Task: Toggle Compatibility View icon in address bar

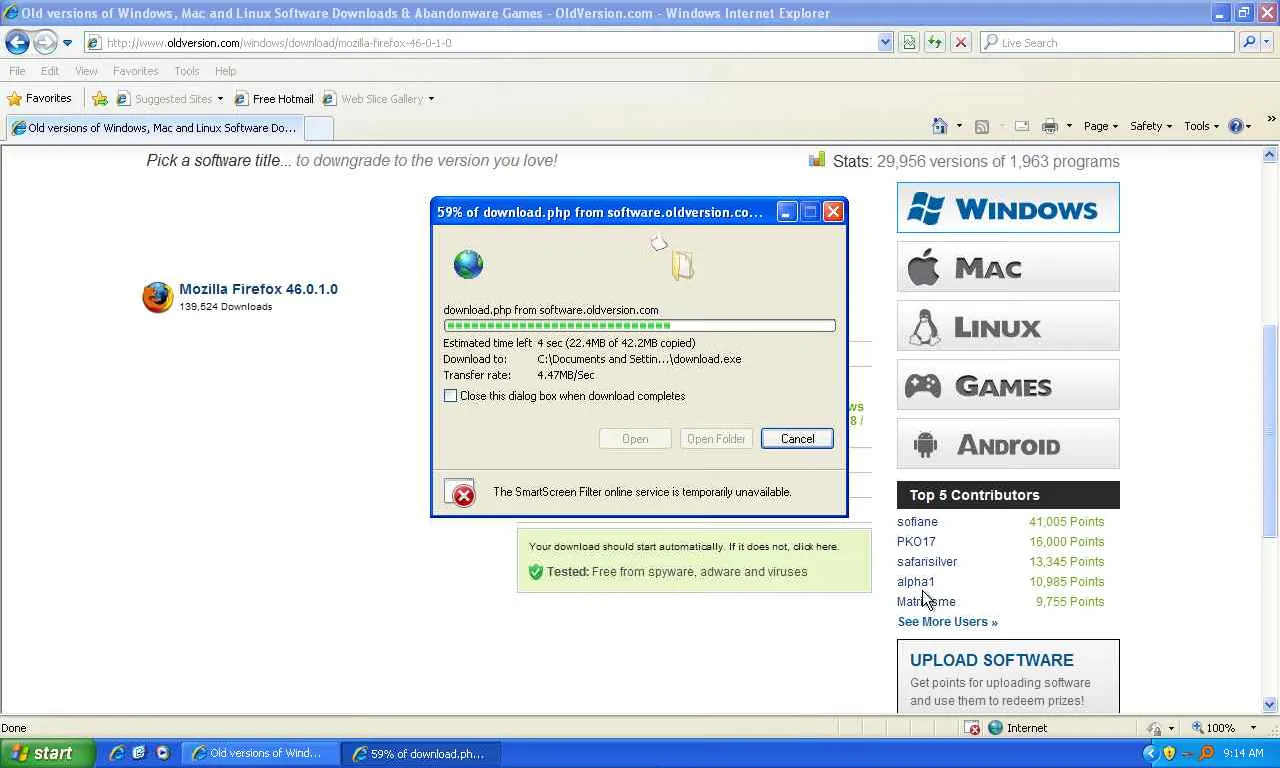Action: click(x=909, y=43)
